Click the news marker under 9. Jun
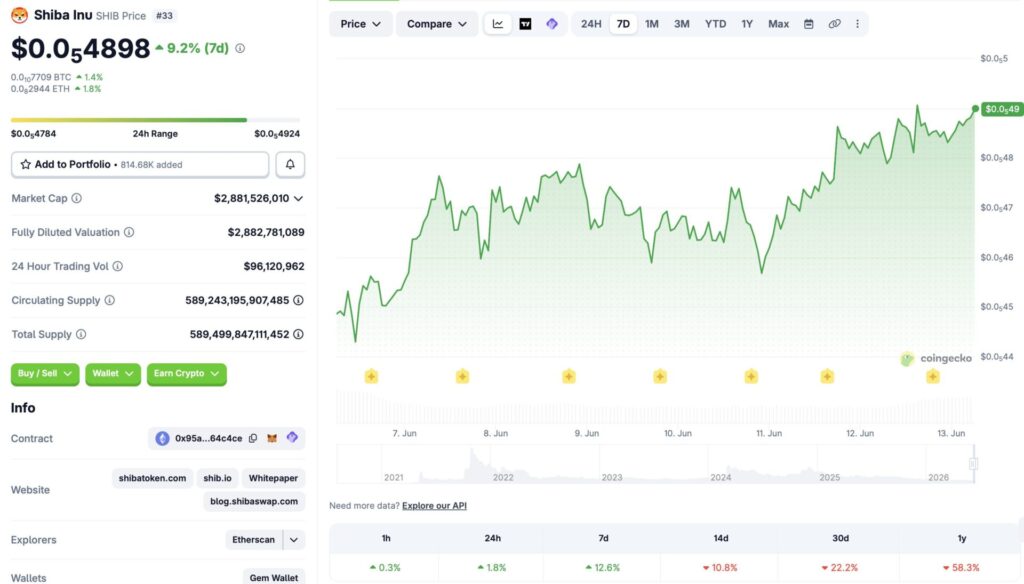The width and height of the screenshot is (1024, 584). [569, 376]
